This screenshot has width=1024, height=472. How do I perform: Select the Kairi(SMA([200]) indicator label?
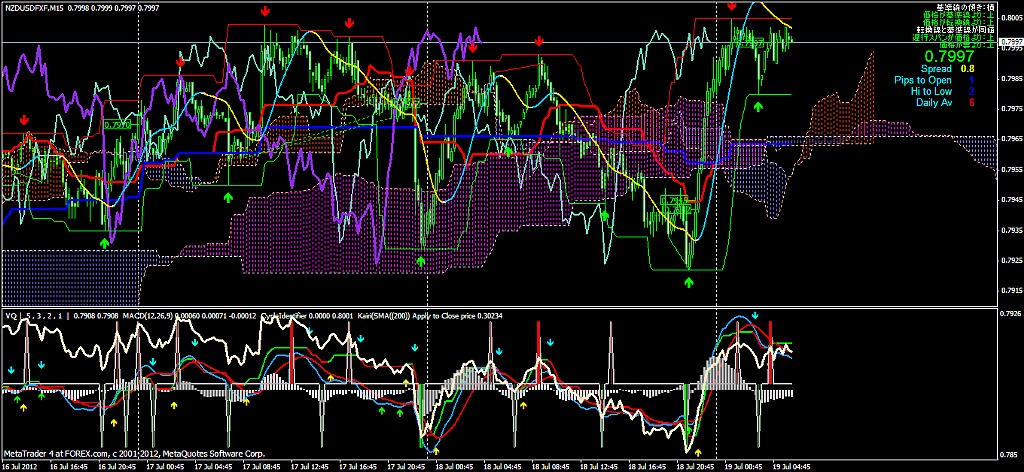coord(384,315)
